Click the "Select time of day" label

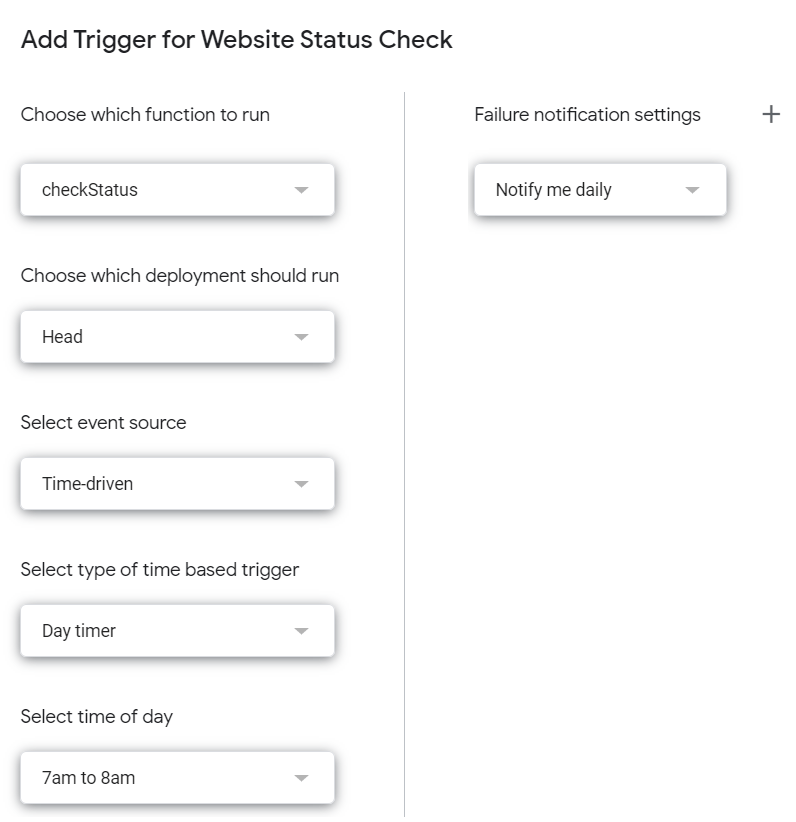97,717
